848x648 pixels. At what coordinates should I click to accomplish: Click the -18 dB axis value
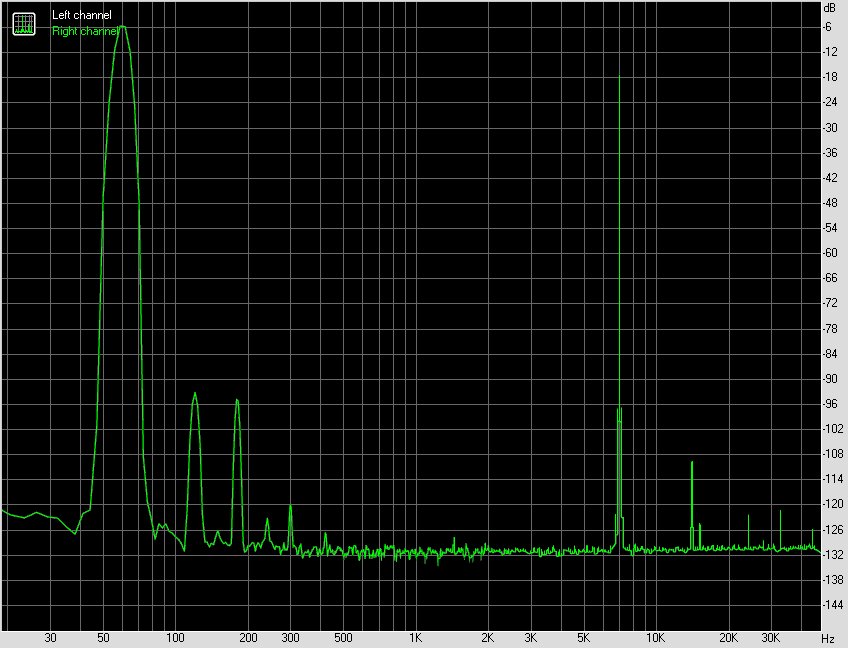pyautogui.click(x=830, y=77)
